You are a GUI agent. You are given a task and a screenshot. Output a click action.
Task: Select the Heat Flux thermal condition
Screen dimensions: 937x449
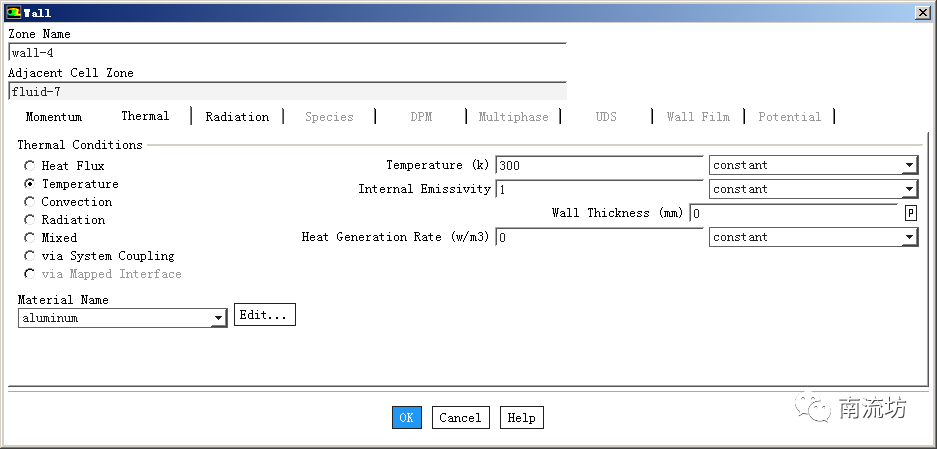[x=30, y=166]
